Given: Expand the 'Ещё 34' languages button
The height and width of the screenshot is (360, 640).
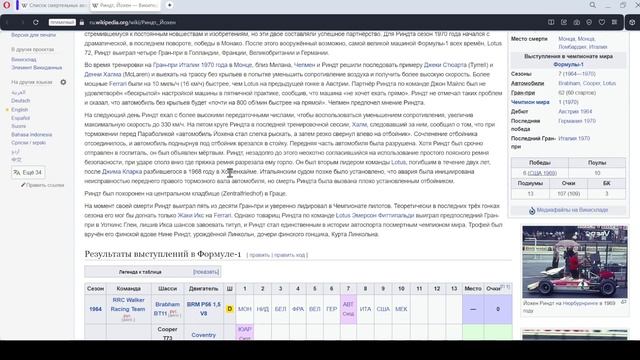Looking at the screenshot, I should point(28,173).
